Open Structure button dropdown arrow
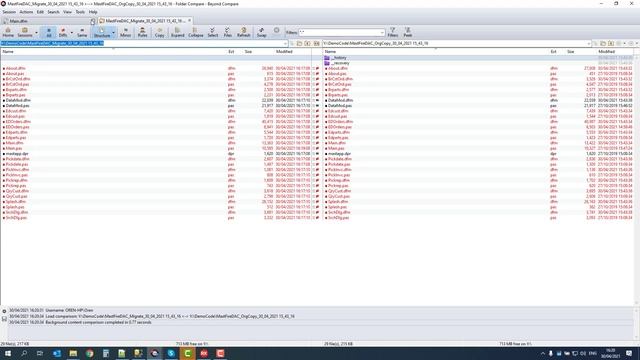 [x=113, y=33]
